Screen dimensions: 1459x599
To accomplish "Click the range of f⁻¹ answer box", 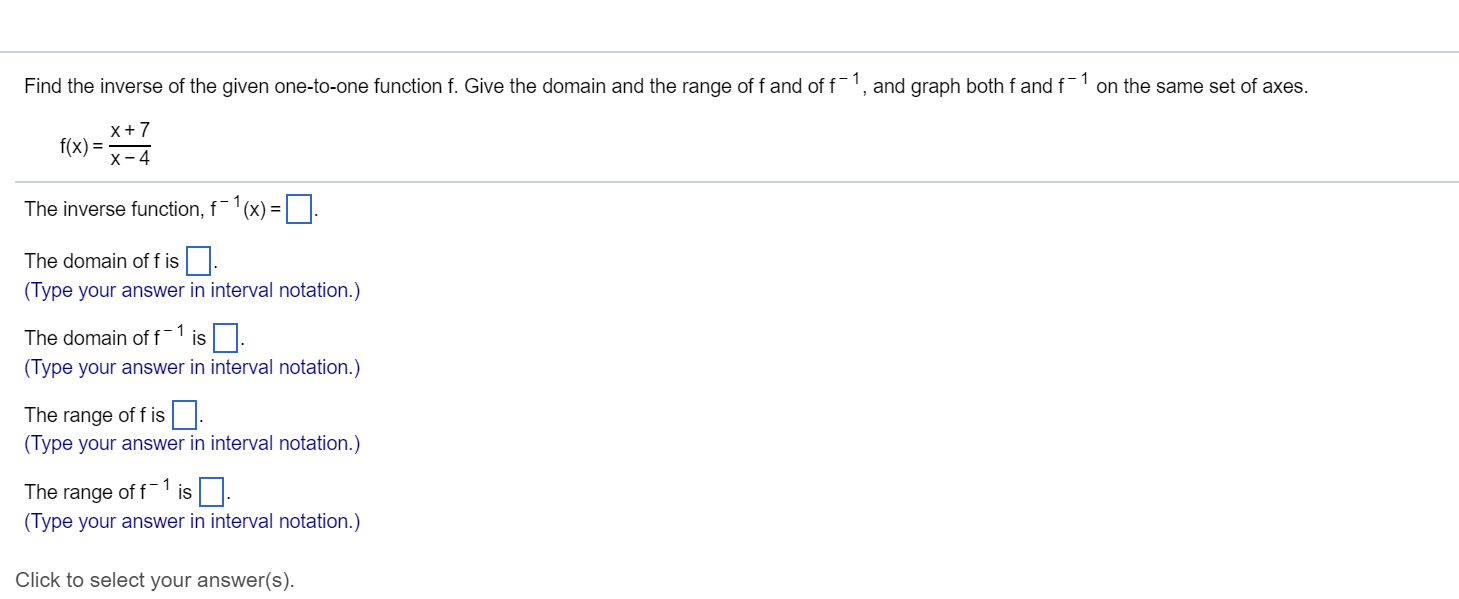I will [210, 492].
